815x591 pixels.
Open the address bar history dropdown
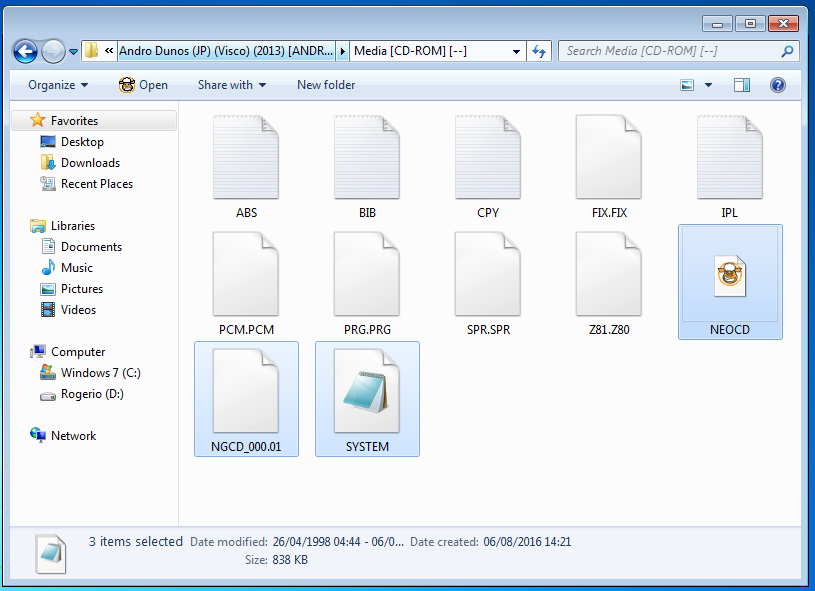[517, 51]
